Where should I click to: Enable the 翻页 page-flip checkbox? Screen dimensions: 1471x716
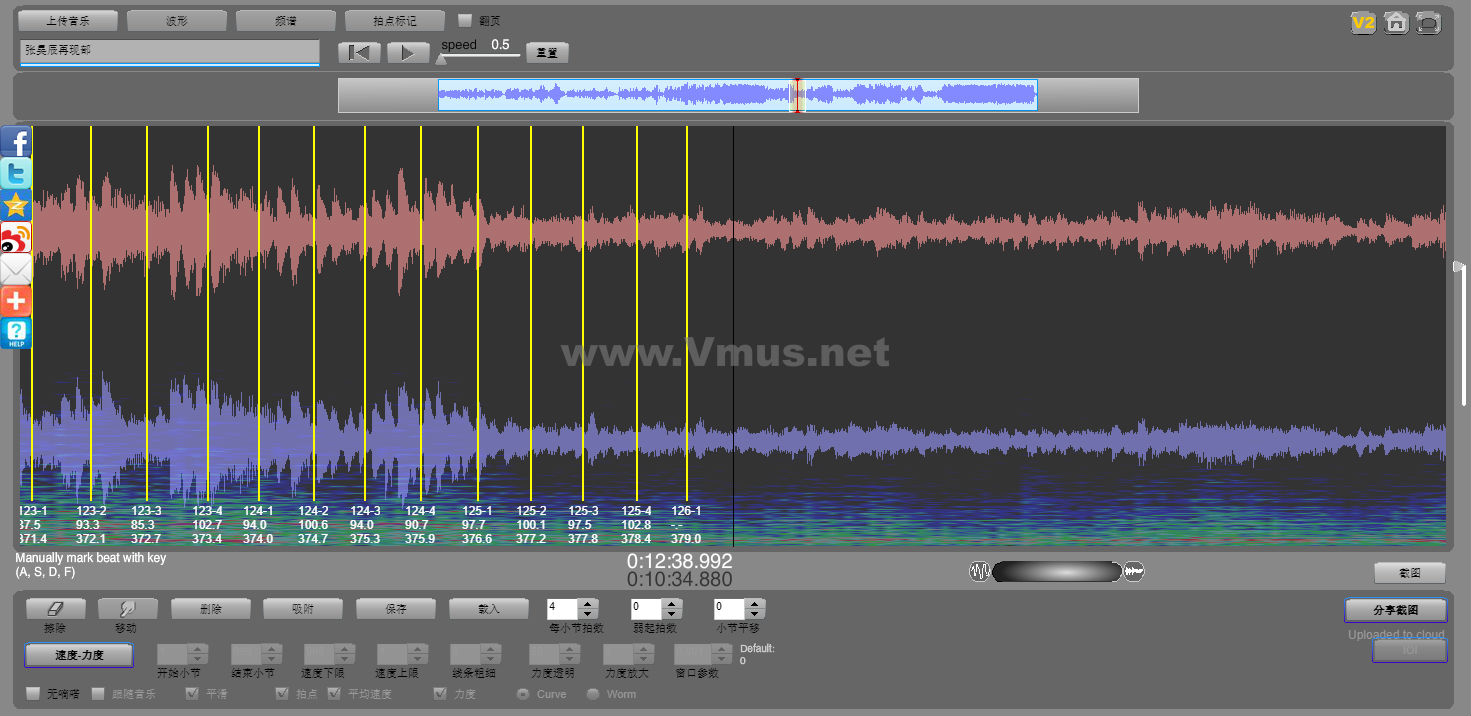[465, 20]
